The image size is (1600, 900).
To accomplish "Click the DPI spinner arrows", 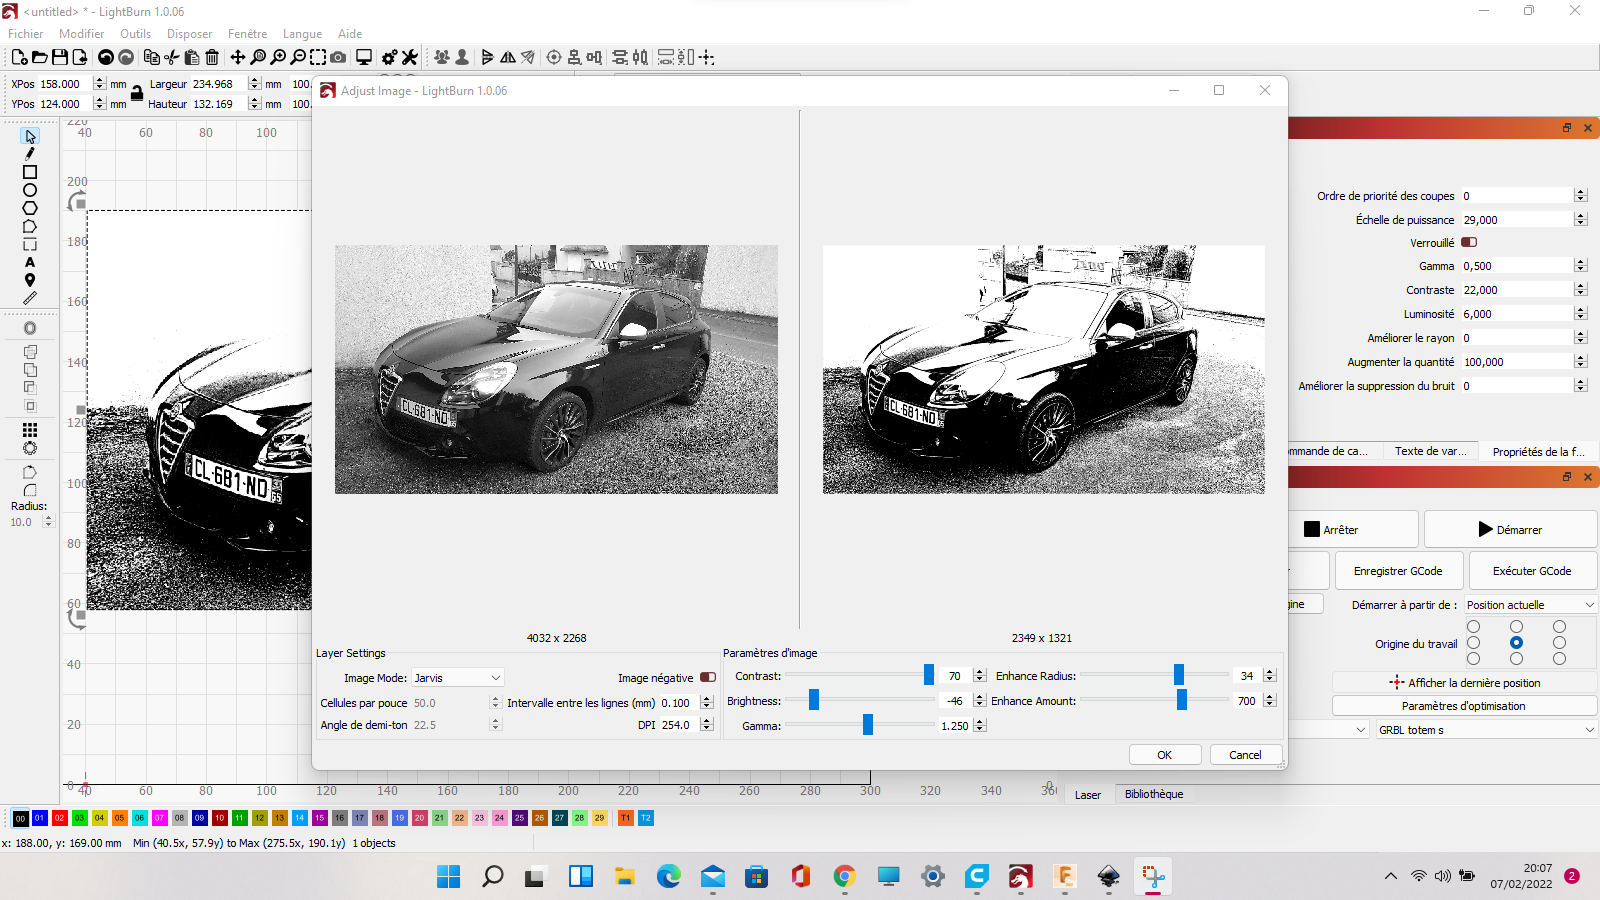I will click(707, 725).
